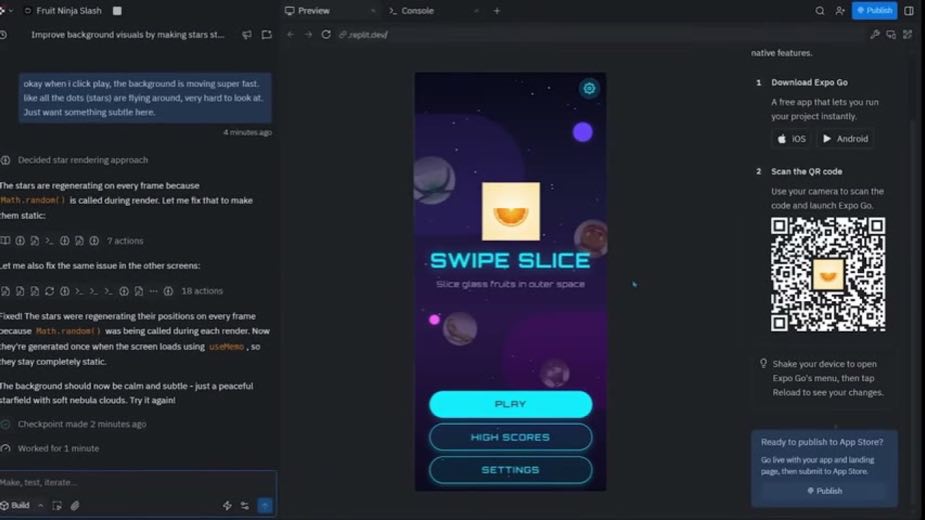Open SETTINGS button in the game

point(510,470)
